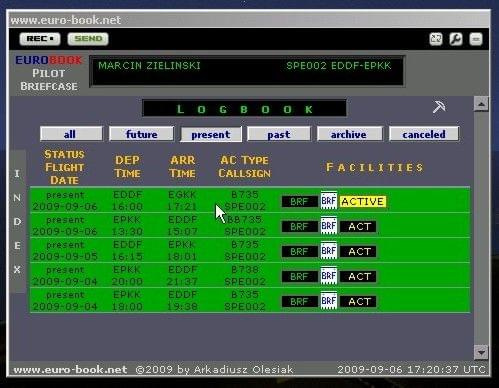499x388 pixels.
Task: Select the 'all' filter tab
Action: coord(71,134)
